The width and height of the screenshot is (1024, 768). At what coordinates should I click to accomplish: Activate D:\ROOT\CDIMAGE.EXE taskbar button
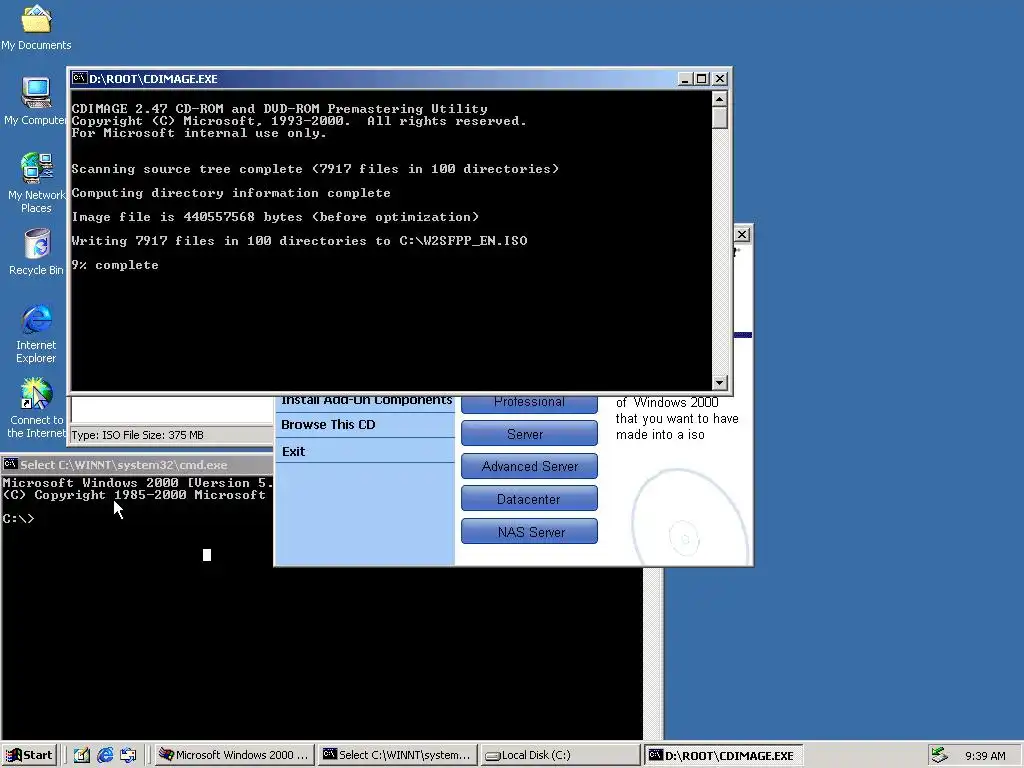pos(723,755)
